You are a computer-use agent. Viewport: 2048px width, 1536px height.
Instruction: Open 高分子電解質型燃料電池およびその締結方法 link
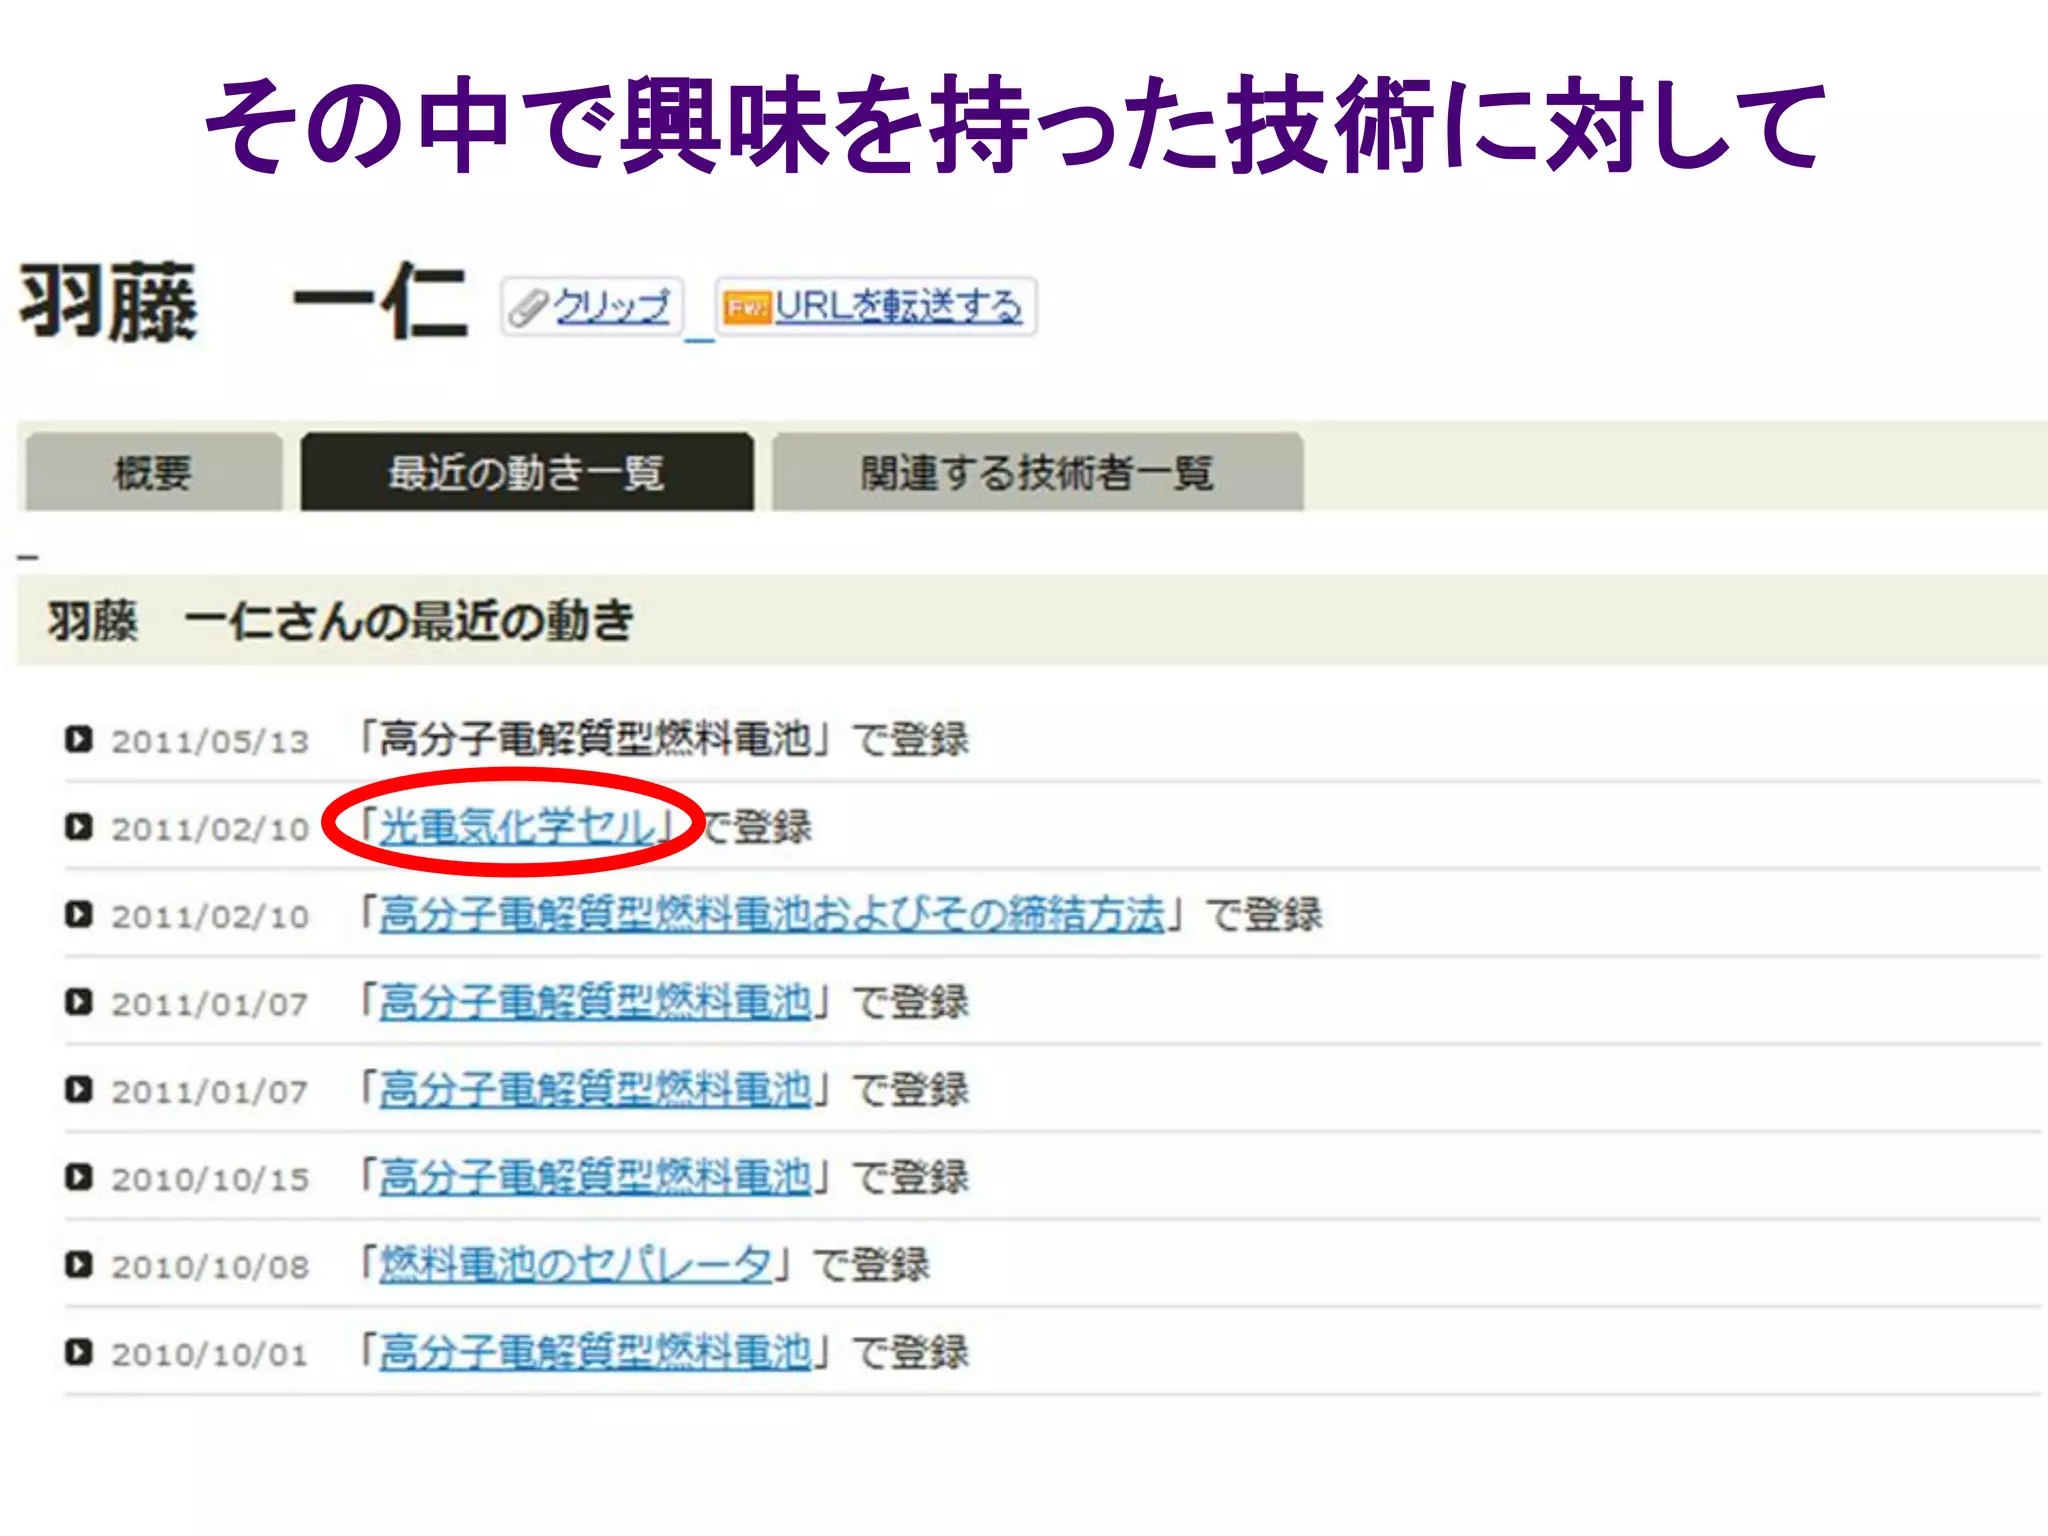[x=772, y=914]
